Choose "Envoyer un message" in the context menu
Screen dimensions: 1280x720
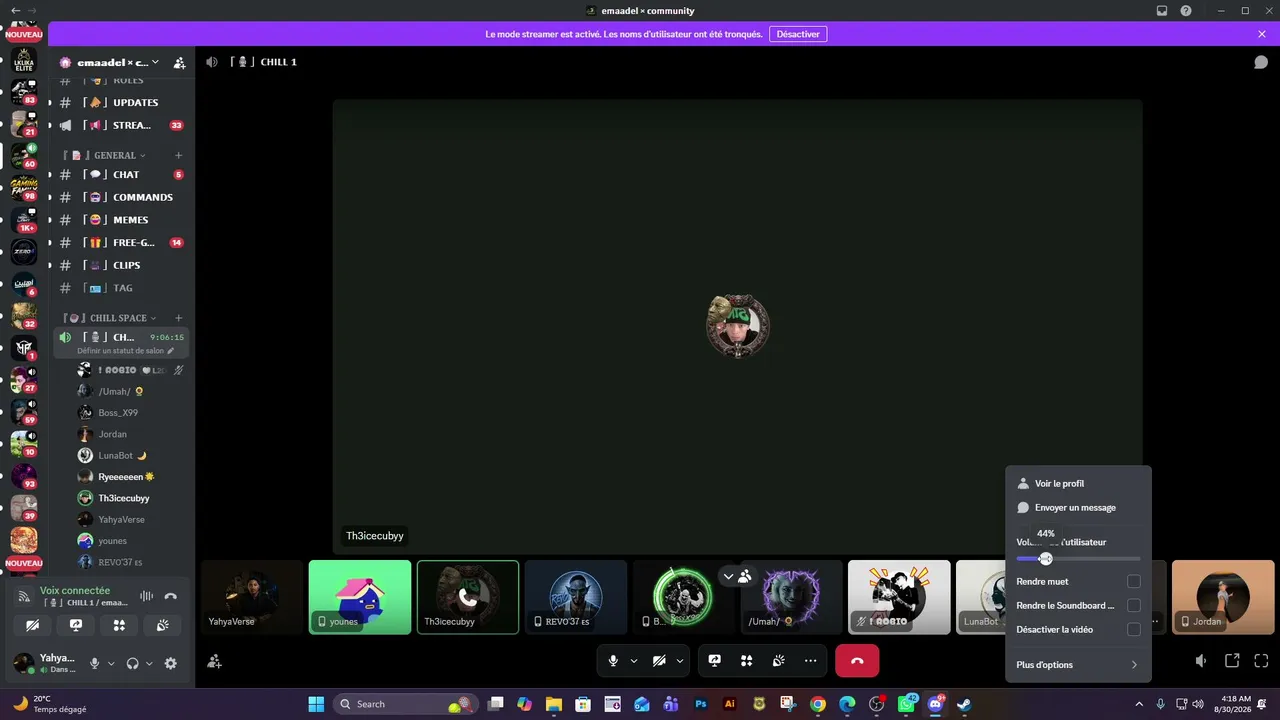[x=1078, y=507]
